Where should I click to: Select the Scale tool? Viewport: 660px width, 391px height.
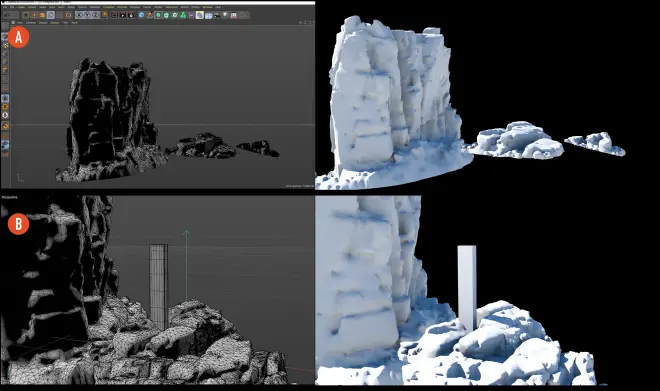click(42, 15)
